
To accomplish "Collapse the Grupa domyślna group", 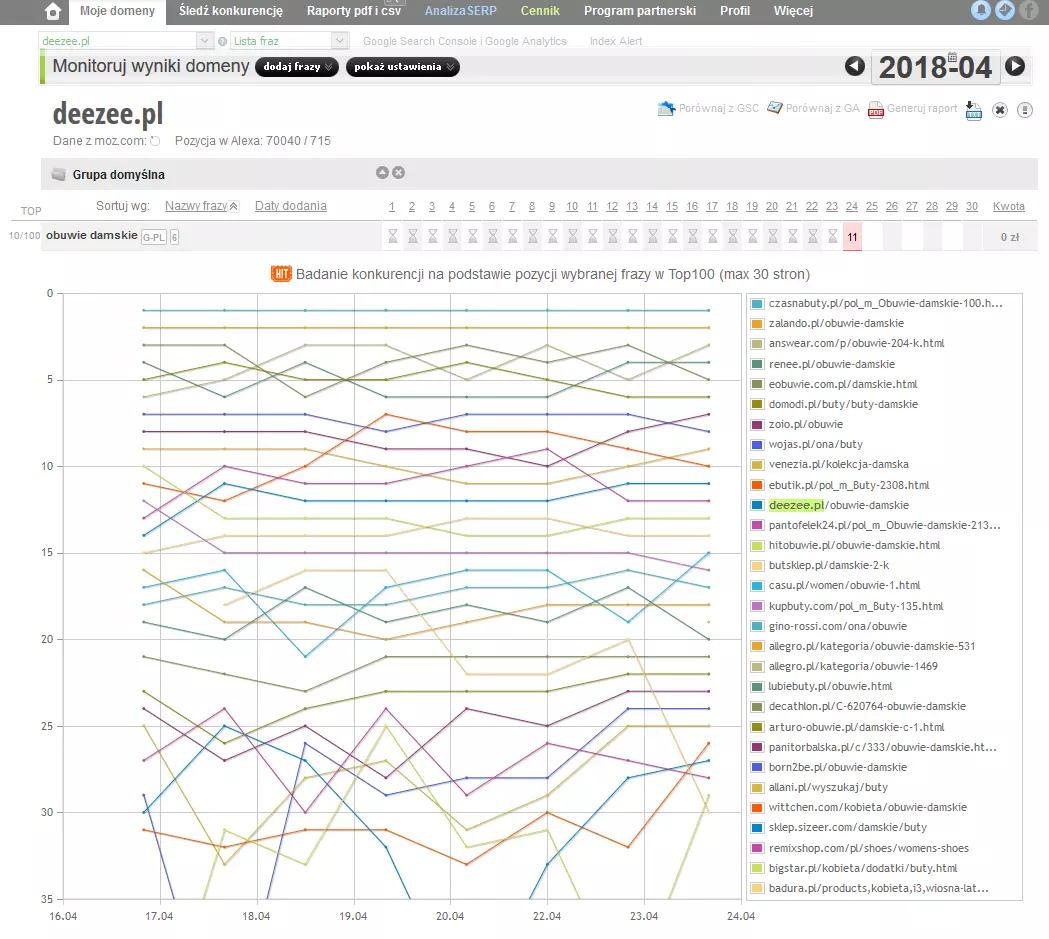I will tap(382, 173).
